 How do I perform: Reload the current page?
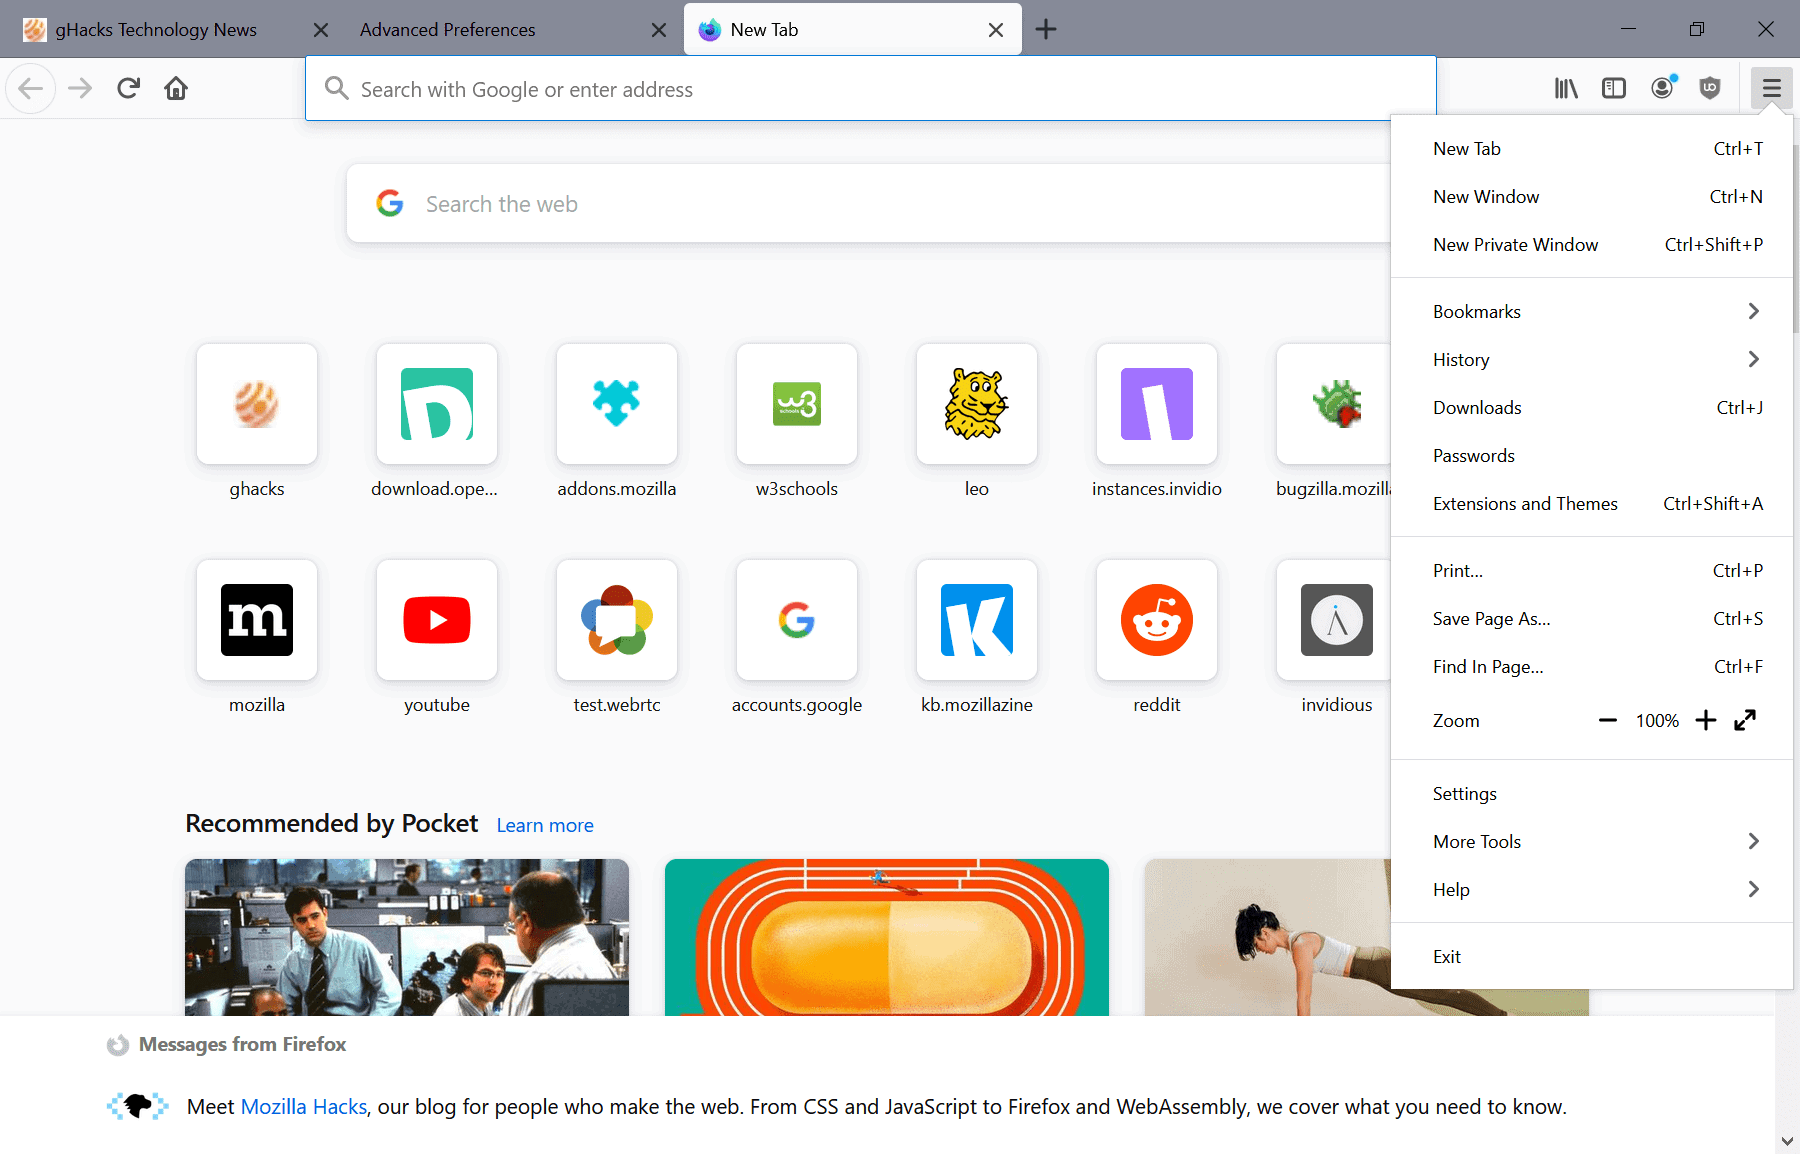(128, 88)
